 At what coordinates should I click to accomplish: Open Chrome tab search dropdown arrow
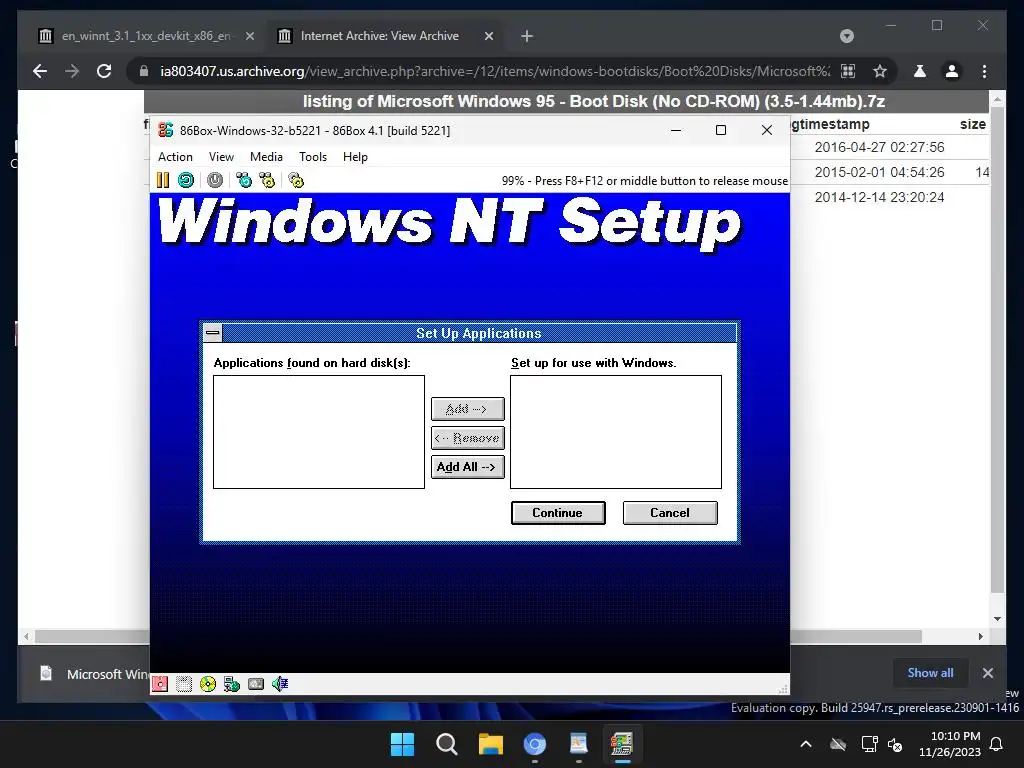point(846,36)
